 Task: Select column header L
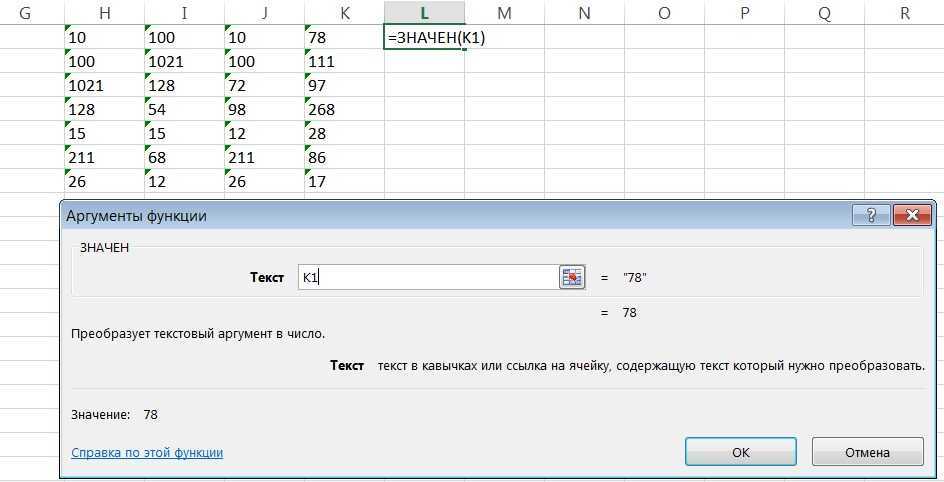[x=424, y=13]
